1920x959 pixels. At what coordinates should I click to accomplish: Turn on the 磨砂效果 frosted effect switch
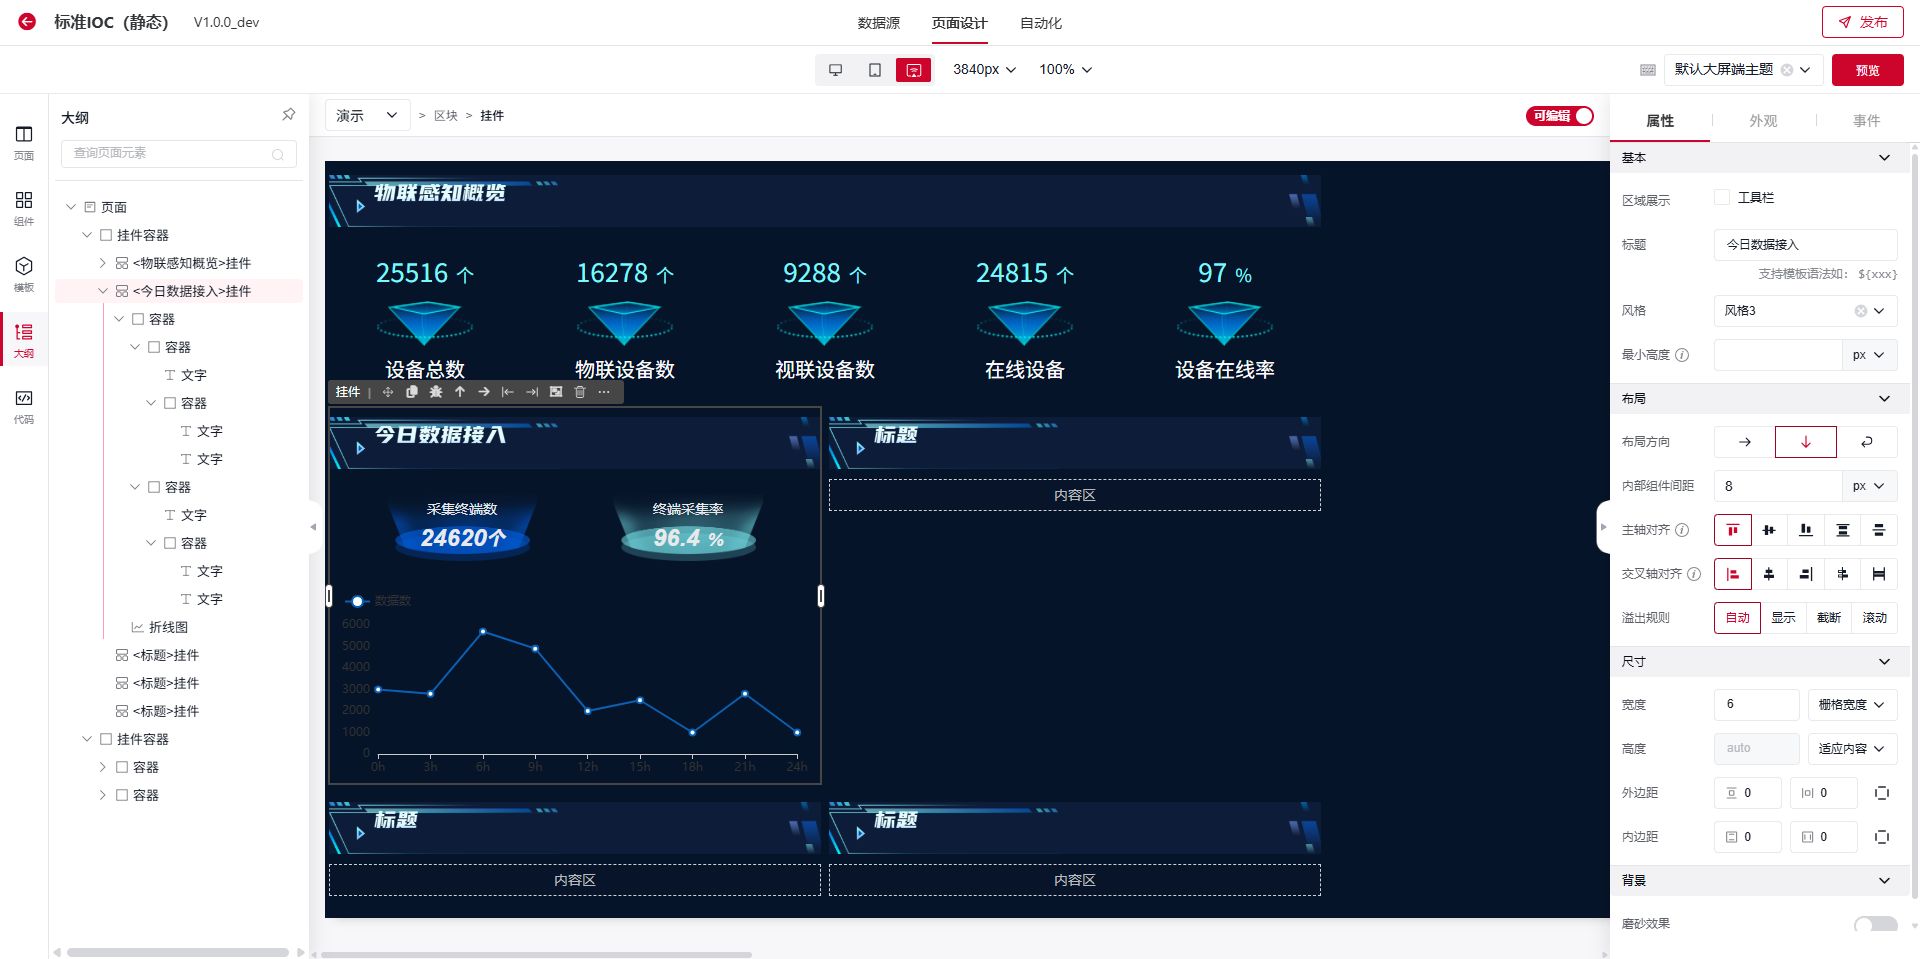click(x=1875, y=924)
